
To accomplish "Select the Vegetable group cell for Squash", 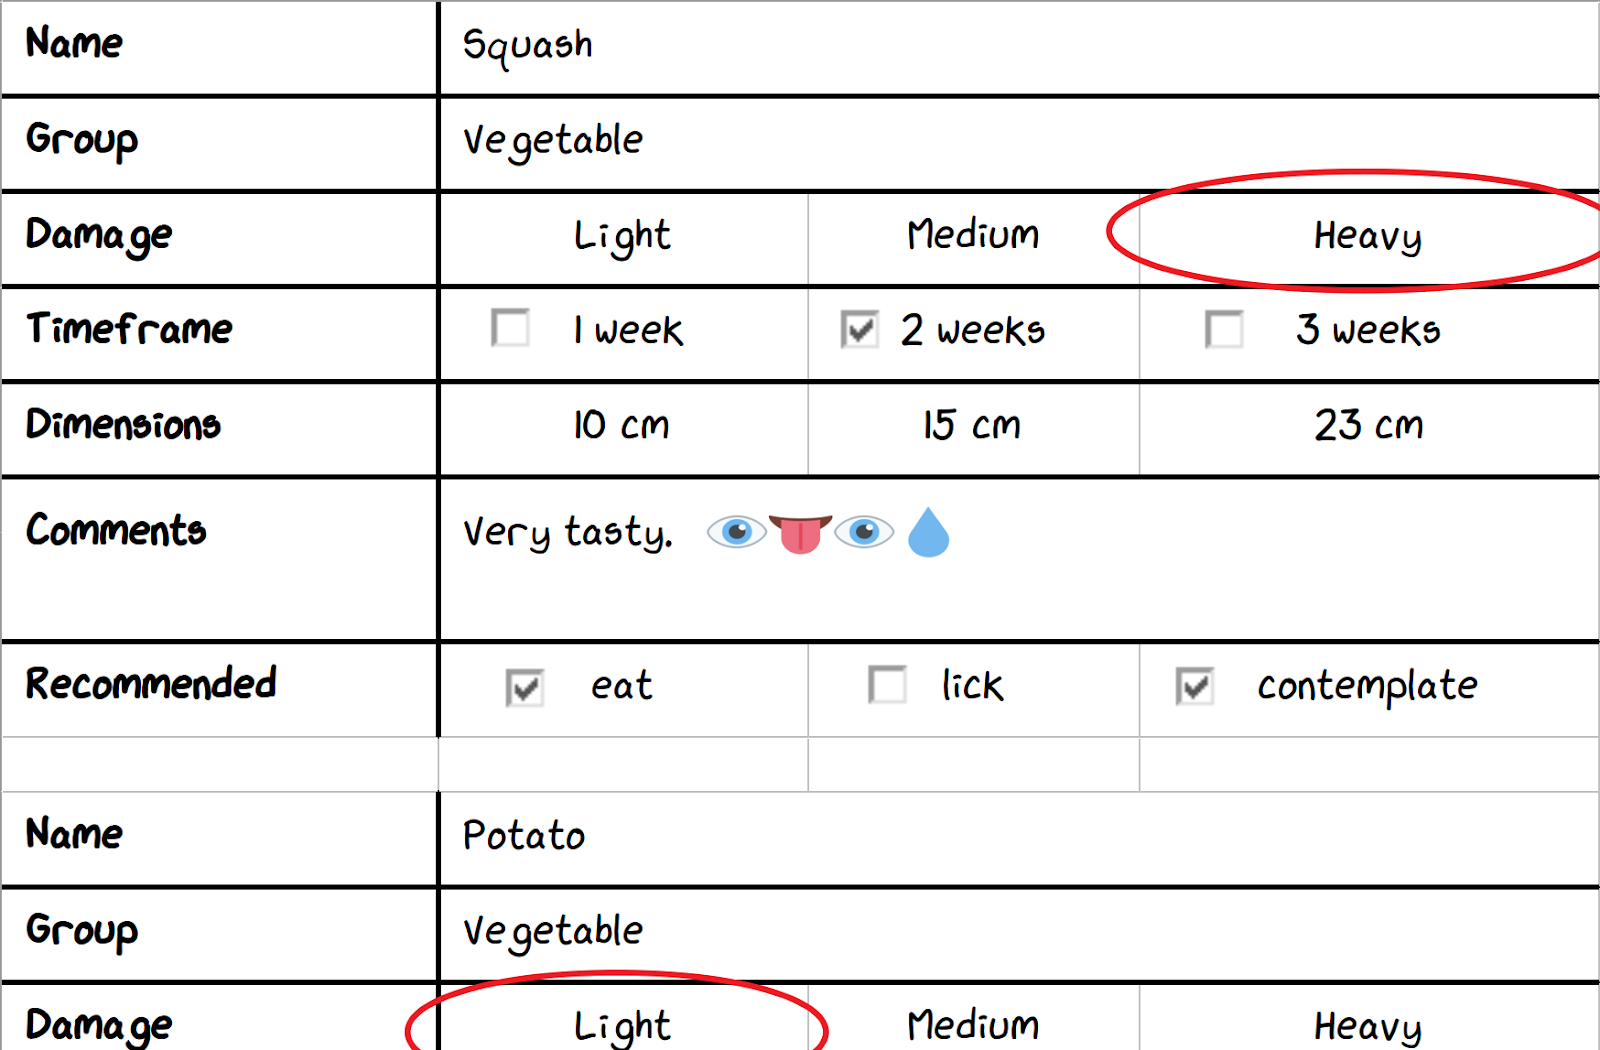I will pos(1019,143).
